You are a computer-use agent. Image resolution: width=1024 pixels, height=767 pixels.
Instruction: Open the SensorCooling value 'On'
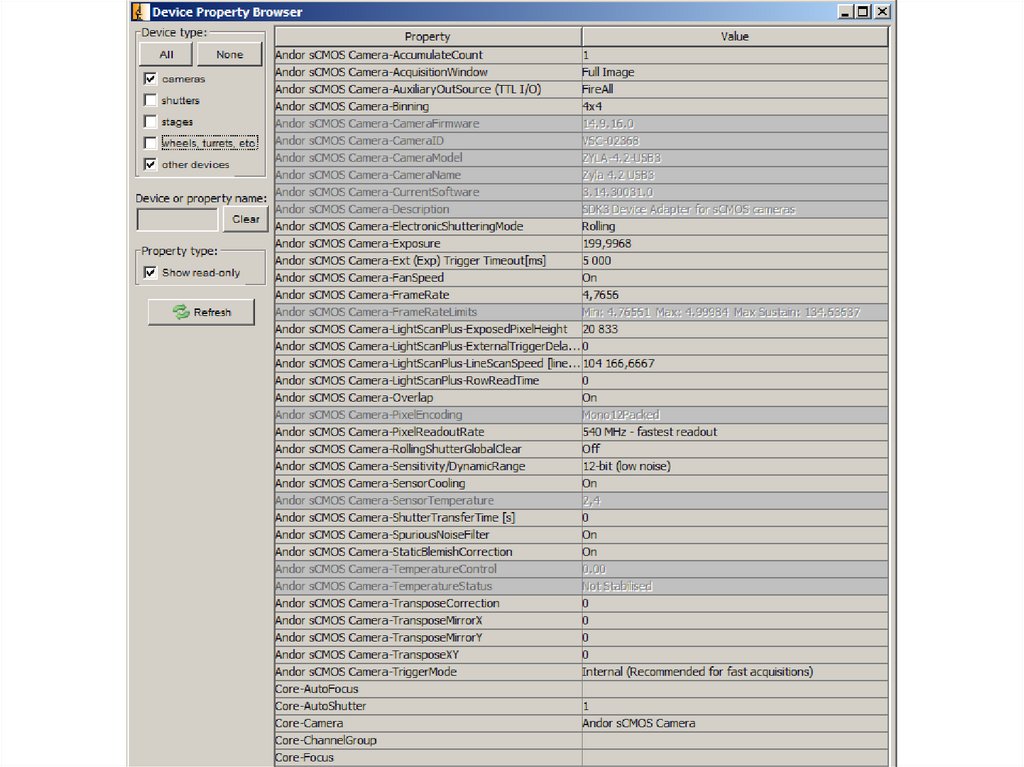[x=735, y=483]
